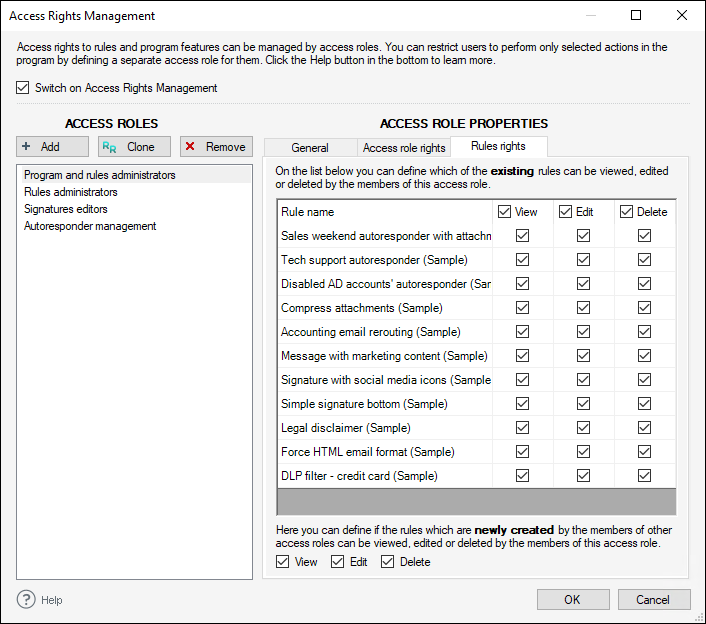Uncheck View for Disabled AD accounts' autoresponder
Viewport: 706px width, 624px height.
[x=522, y=284]
